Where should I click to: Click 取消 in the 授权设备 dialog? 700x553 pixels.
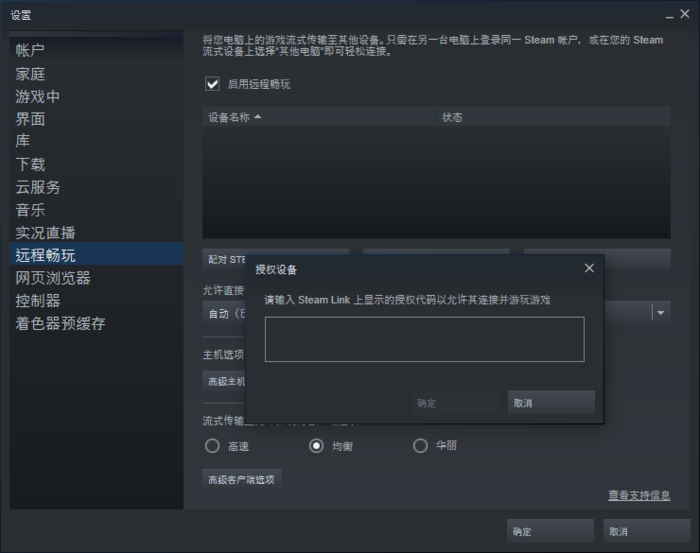[550, 403]
